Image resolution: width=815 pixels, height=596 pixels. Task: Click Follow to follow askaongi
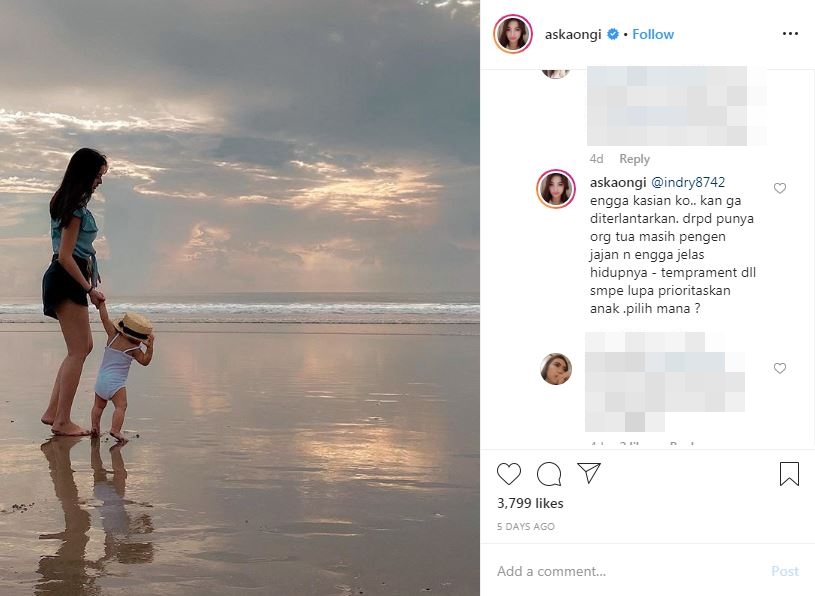[x=652, y=33]
